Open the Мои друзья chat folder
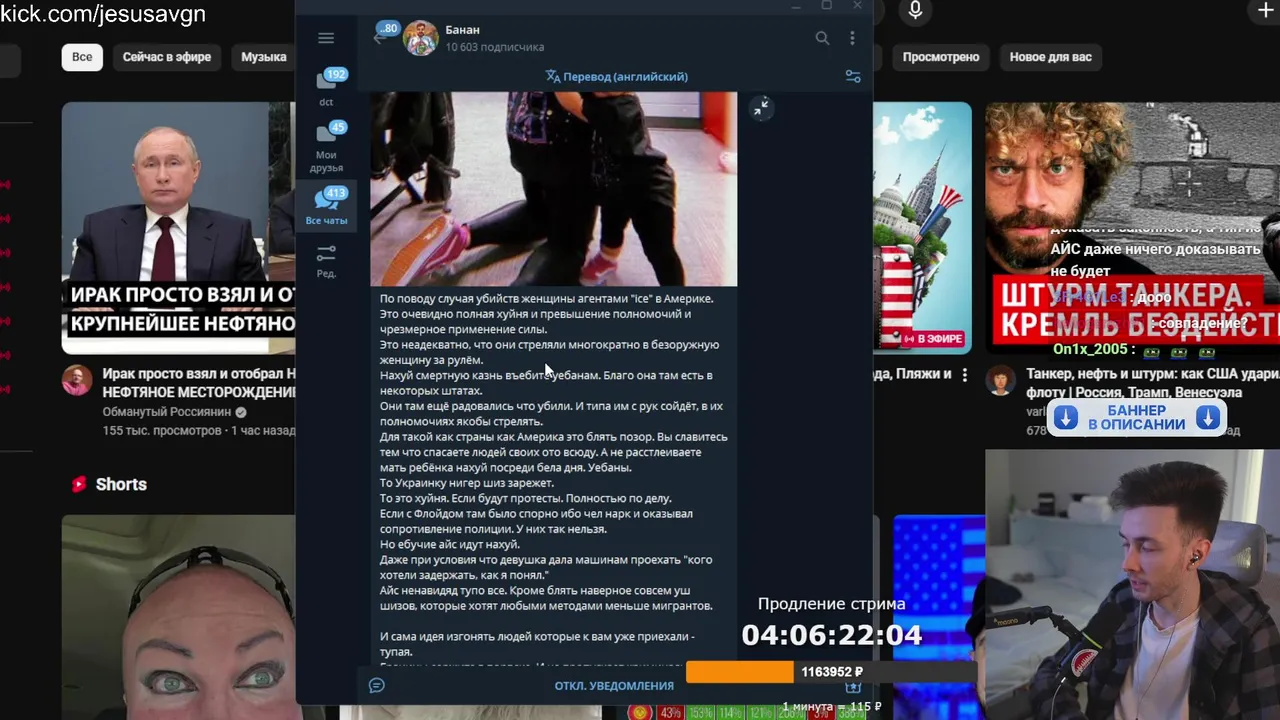 tap(326, 147)
